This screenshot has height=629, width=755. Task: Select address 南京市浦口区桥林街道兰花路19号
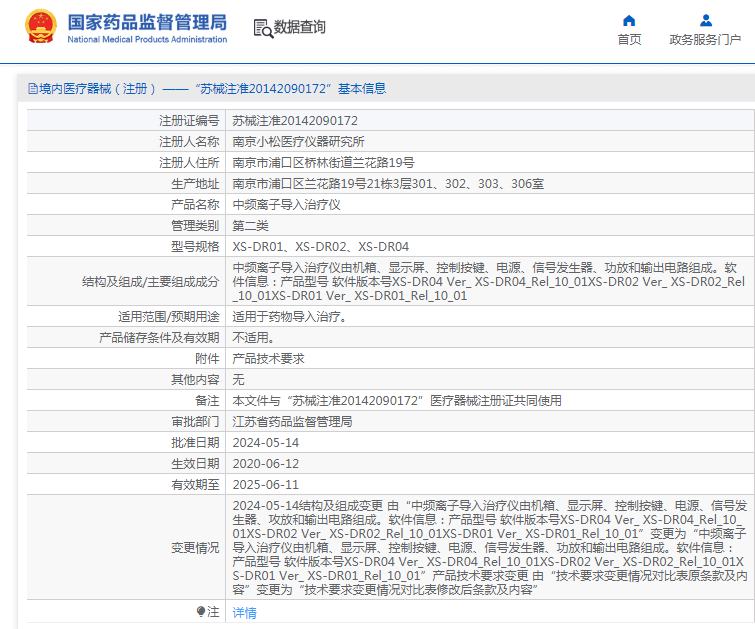coord(323,163)
